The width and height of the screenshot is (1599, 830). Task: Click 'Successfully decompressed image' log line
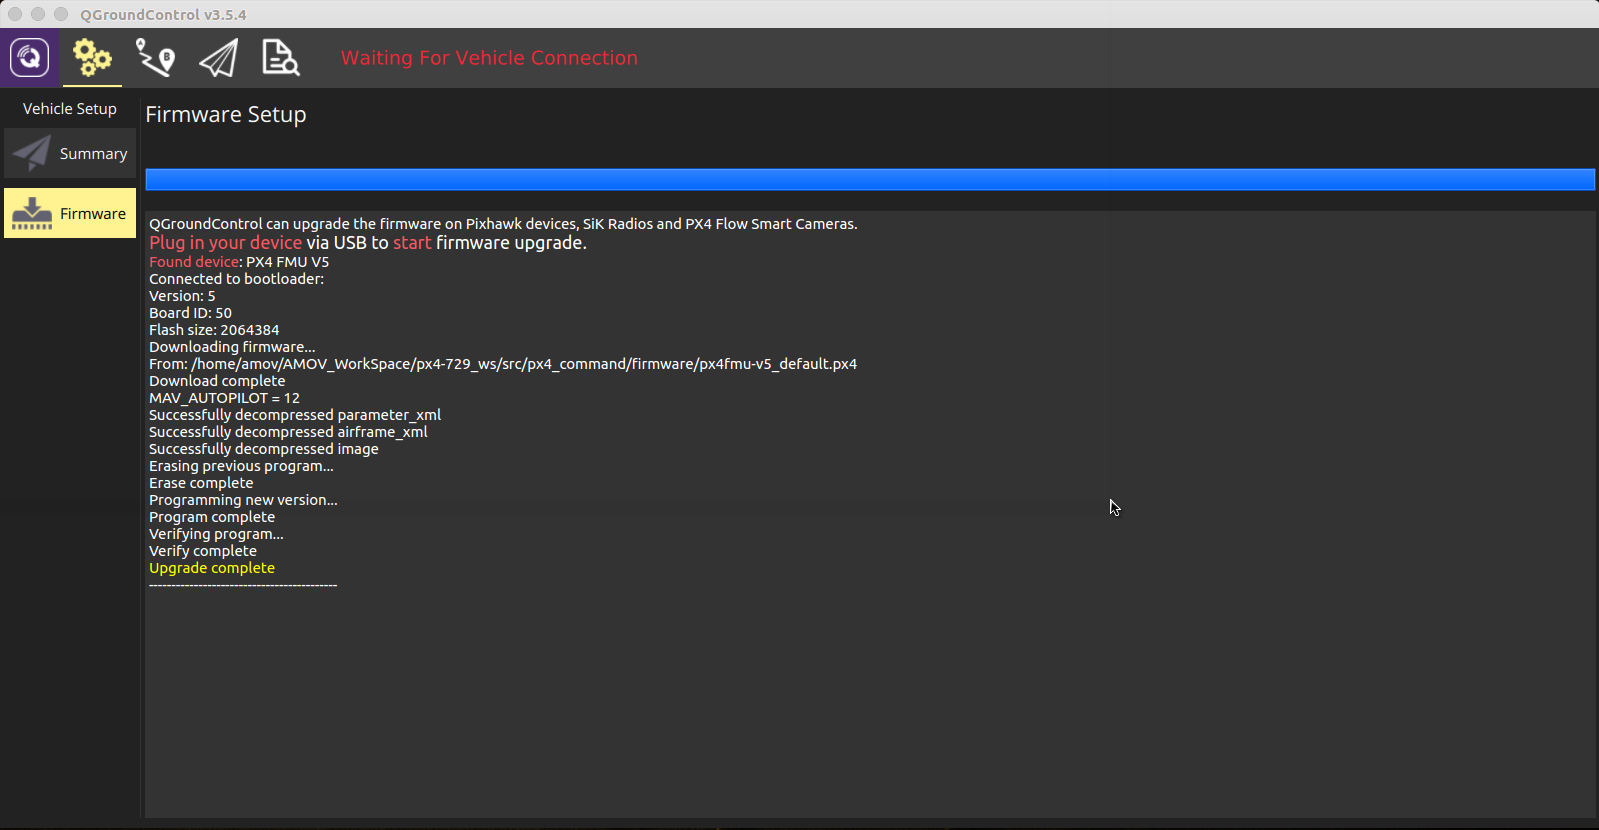click(264, 449)
